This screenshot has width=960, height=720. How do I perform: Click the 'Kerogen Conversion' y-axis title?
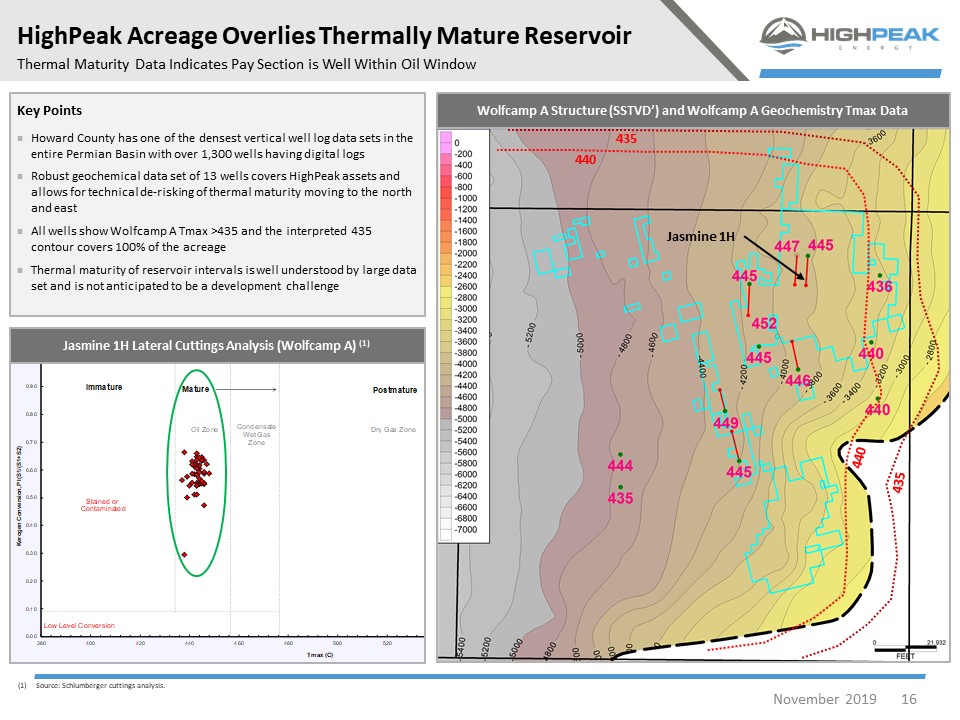point(20,496)
